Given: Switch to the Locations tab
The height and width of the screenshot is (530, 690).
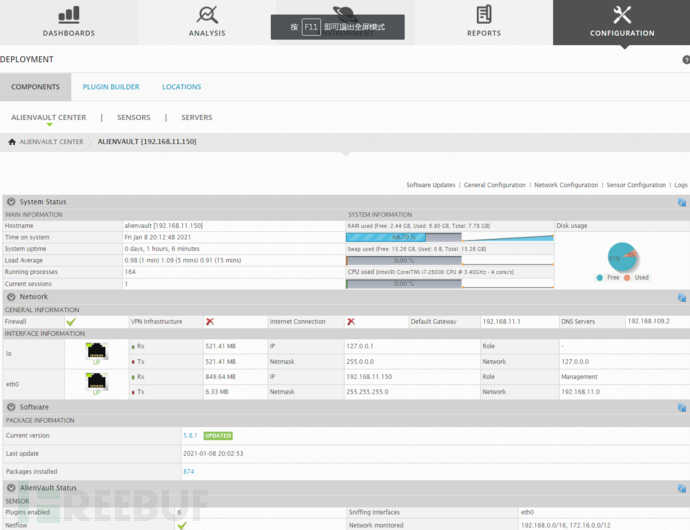Looking at the screenshot, I should tap(181, 87).
